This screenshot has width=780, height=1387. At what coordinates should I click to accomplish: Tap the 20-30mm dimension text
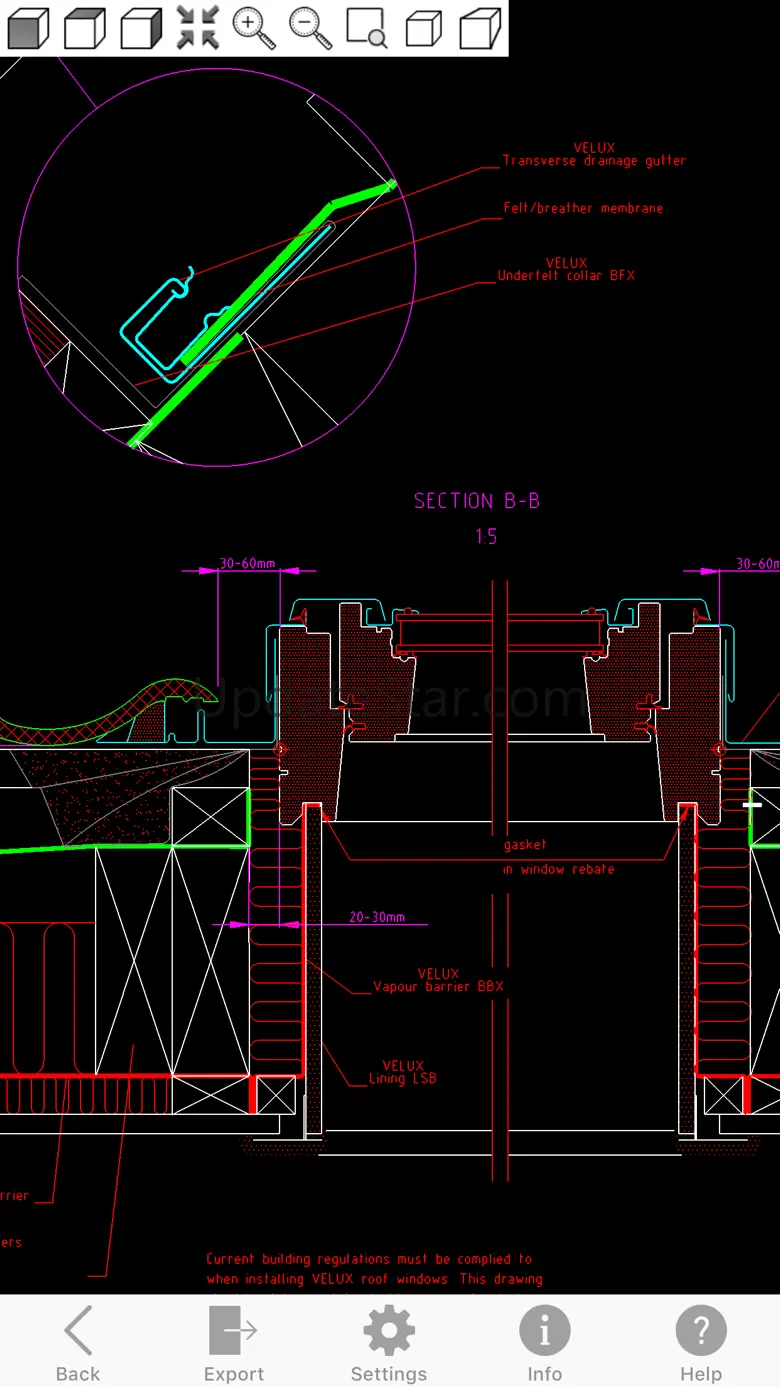coord(377,917)
